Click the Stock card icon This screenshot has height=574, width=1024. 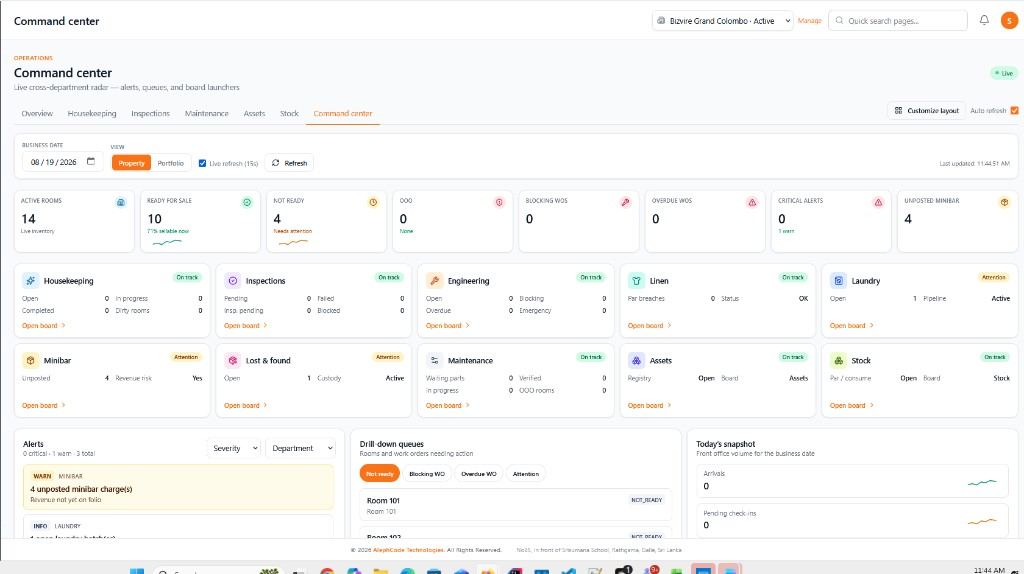coord(839,360)
